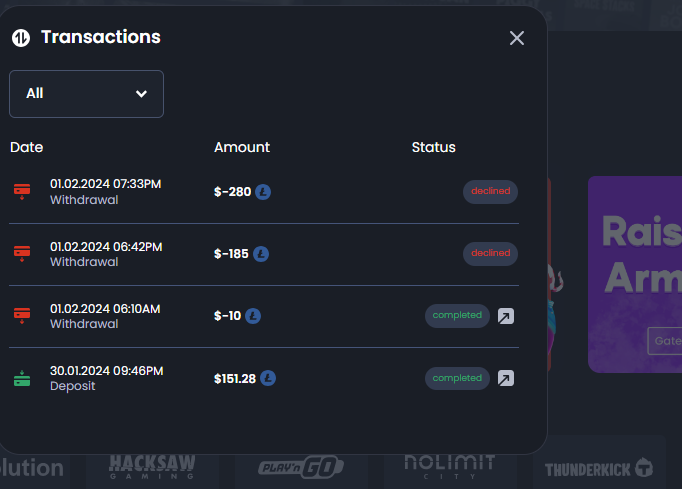Image resolution: width=682 pixels, height=489 pixels.
Task: Click completed status badge for $-10 withdrawal
Action: (x=457, y=316)
